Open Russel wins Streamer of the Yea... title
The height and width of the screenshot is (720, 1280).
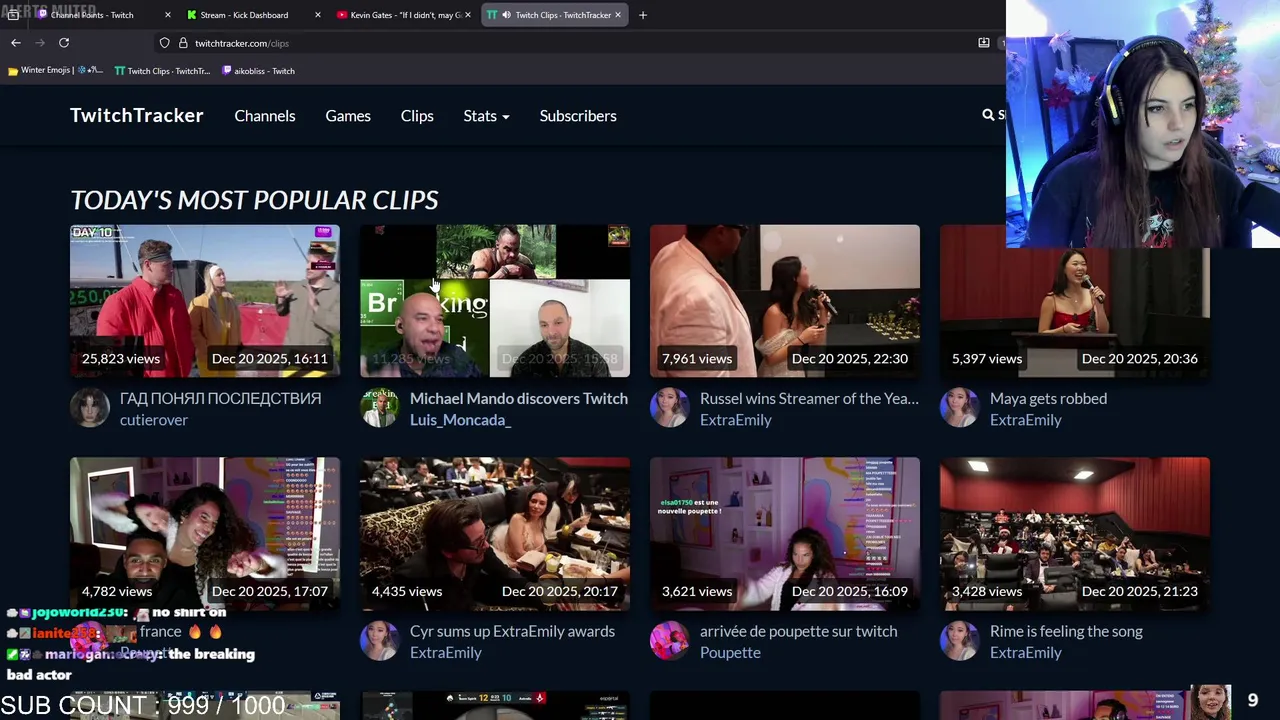(x=809, y=398)
